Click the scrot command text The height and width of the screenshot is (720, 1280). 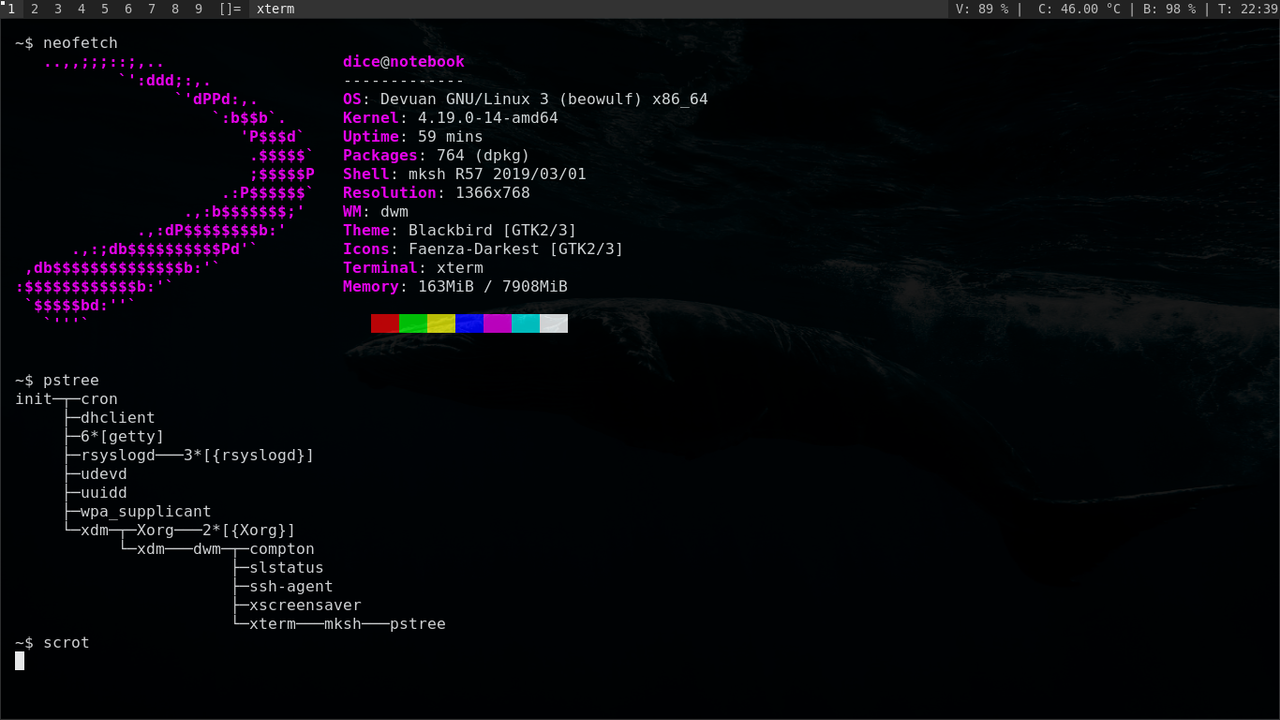coord(66,642)
